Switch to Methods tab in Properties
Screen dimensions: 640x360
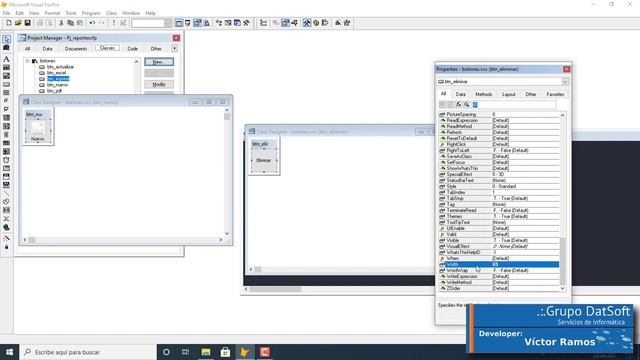click(x=484, y=94)
